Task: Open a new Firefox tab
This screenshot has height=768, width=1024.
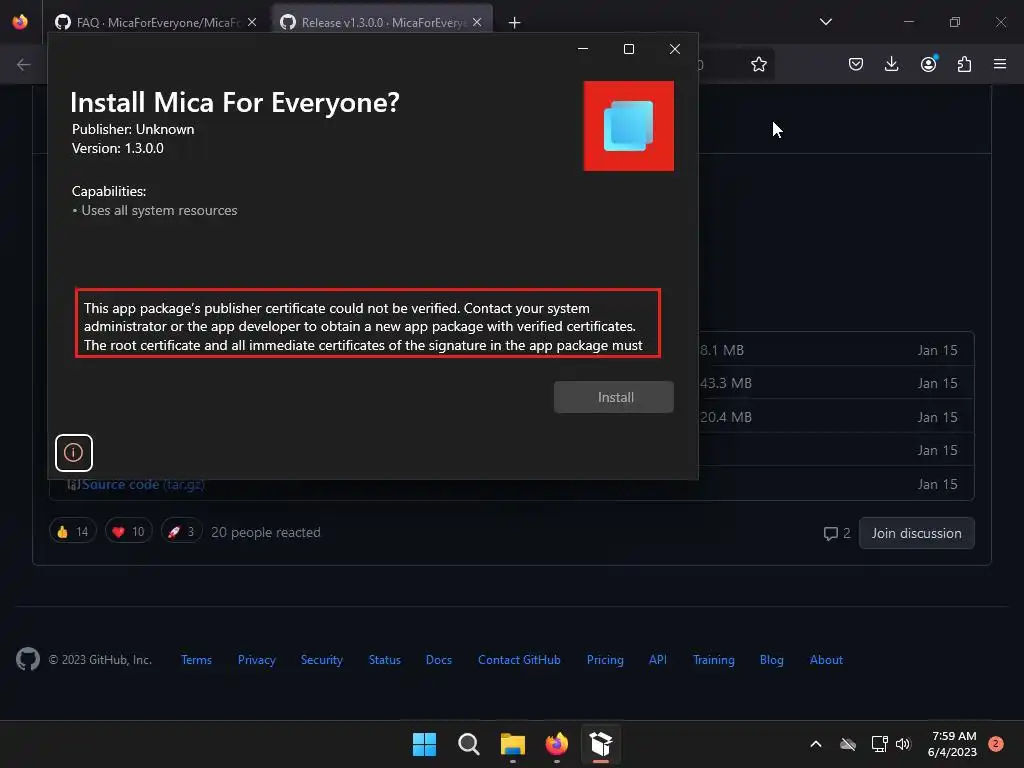Action: click(515, 23)
